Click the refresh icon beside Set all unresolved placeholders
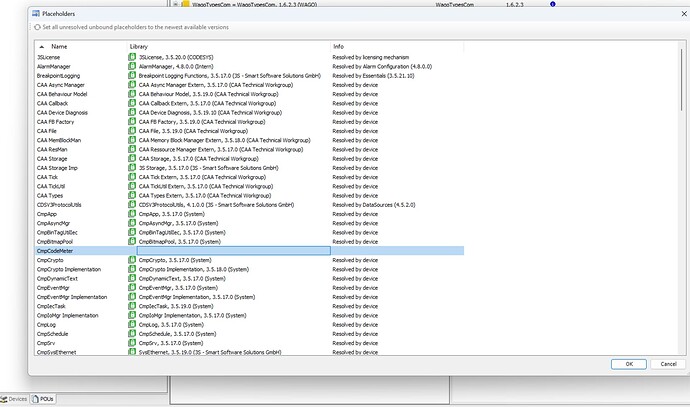Image resolution: width=690 pixels, height=407 pixels. tap(37, 27)
